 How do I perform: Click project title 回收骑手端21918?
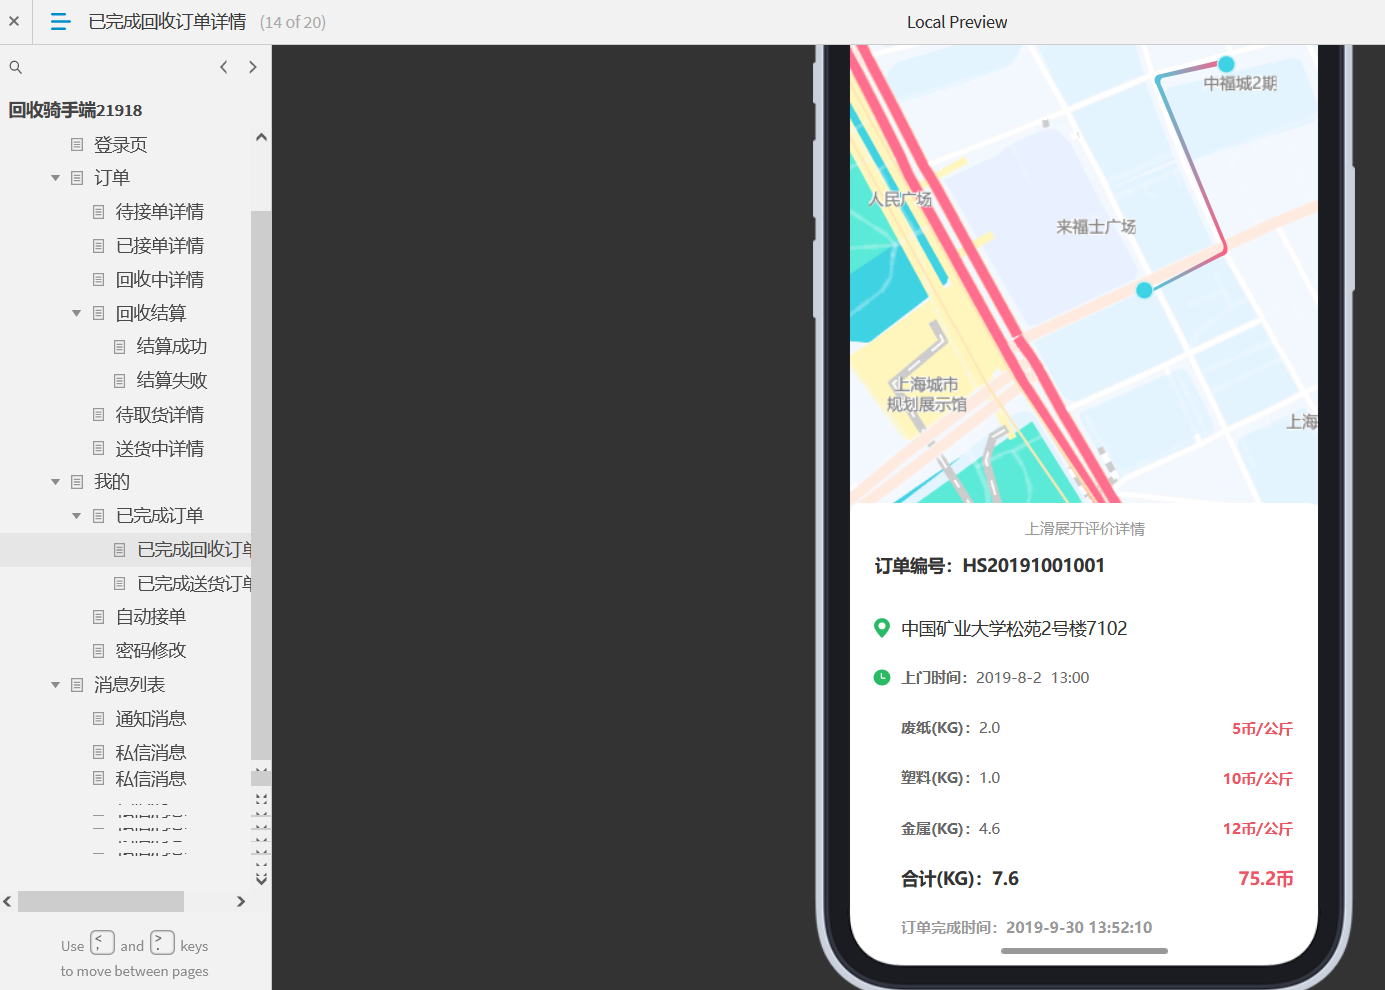(x=76, y=110)
